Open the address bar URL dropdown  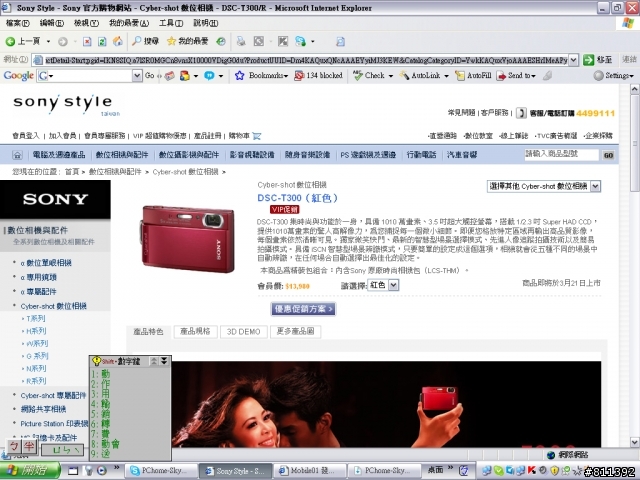573,60
